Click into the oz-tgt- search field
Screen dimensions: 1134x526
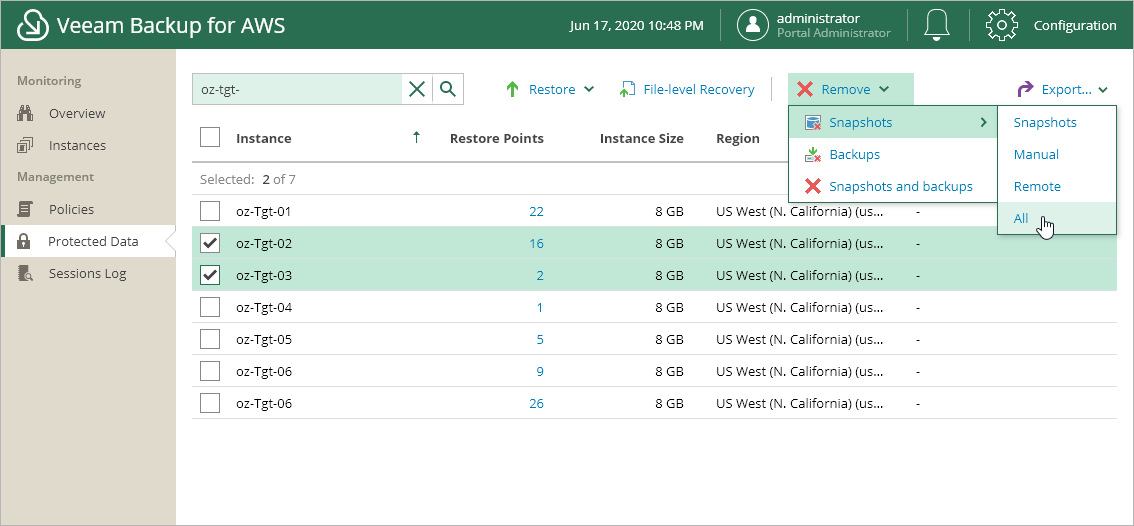click(x=297, y=89)
